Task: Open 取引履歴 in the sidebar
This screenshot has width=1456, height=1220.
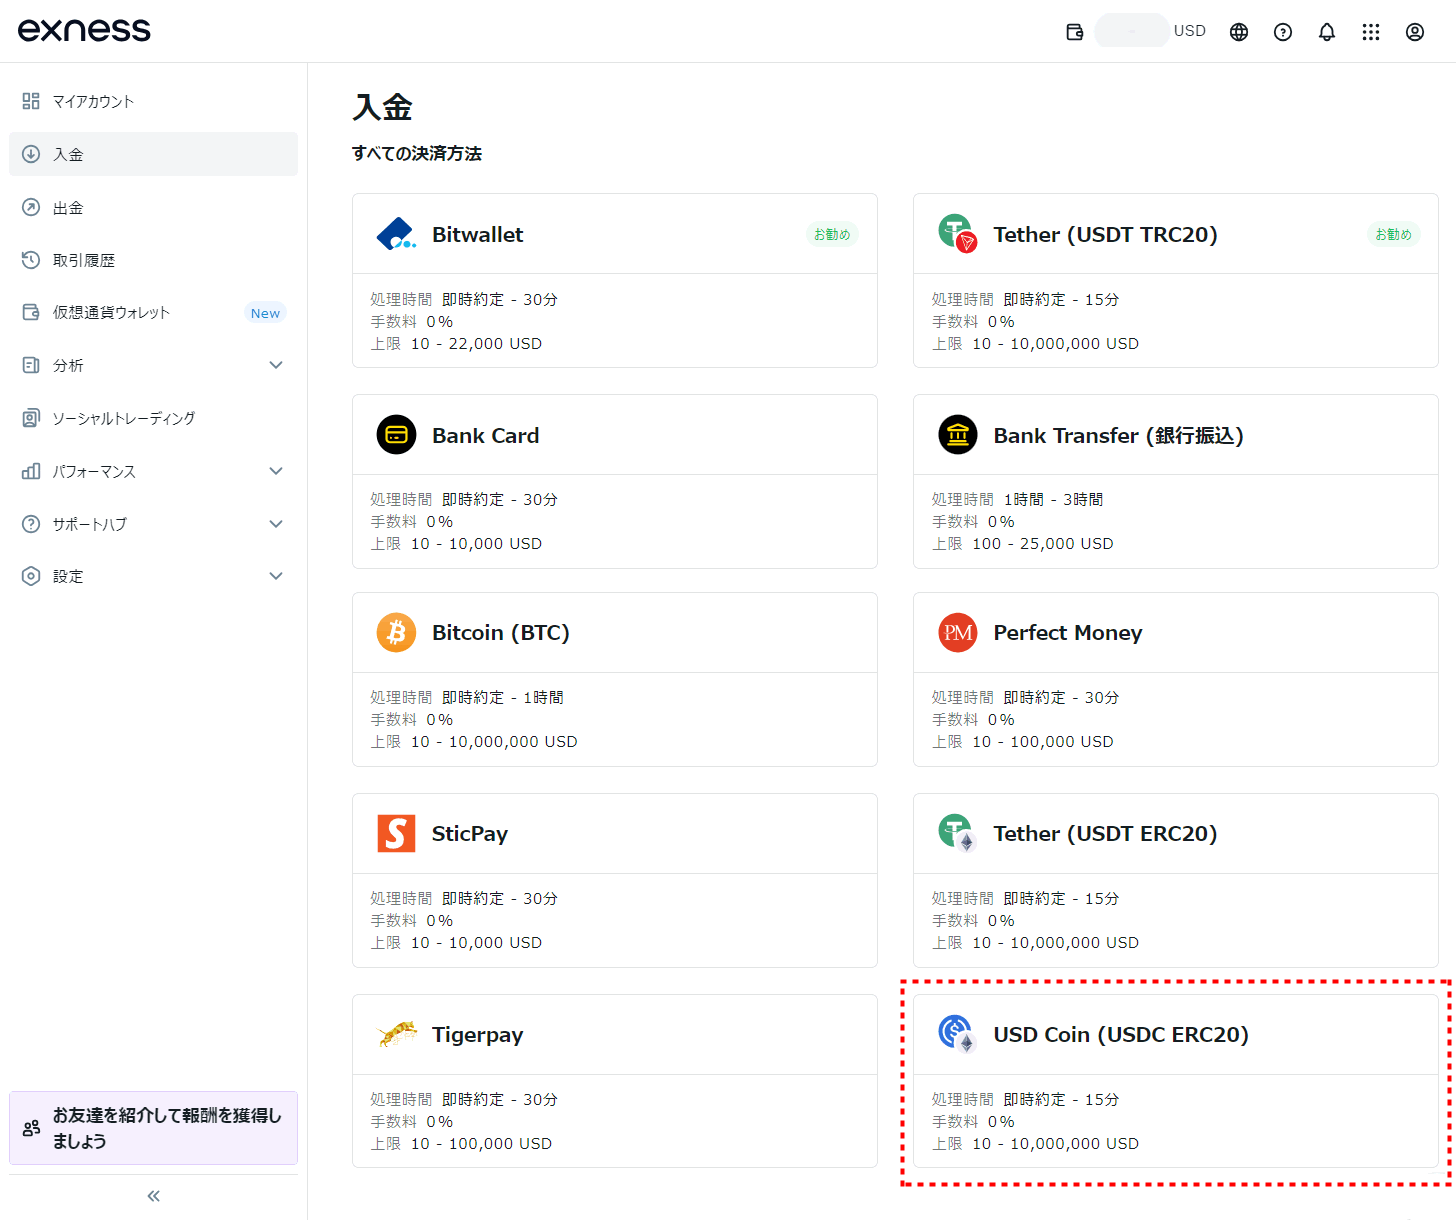Action: [x=153, y=260]
